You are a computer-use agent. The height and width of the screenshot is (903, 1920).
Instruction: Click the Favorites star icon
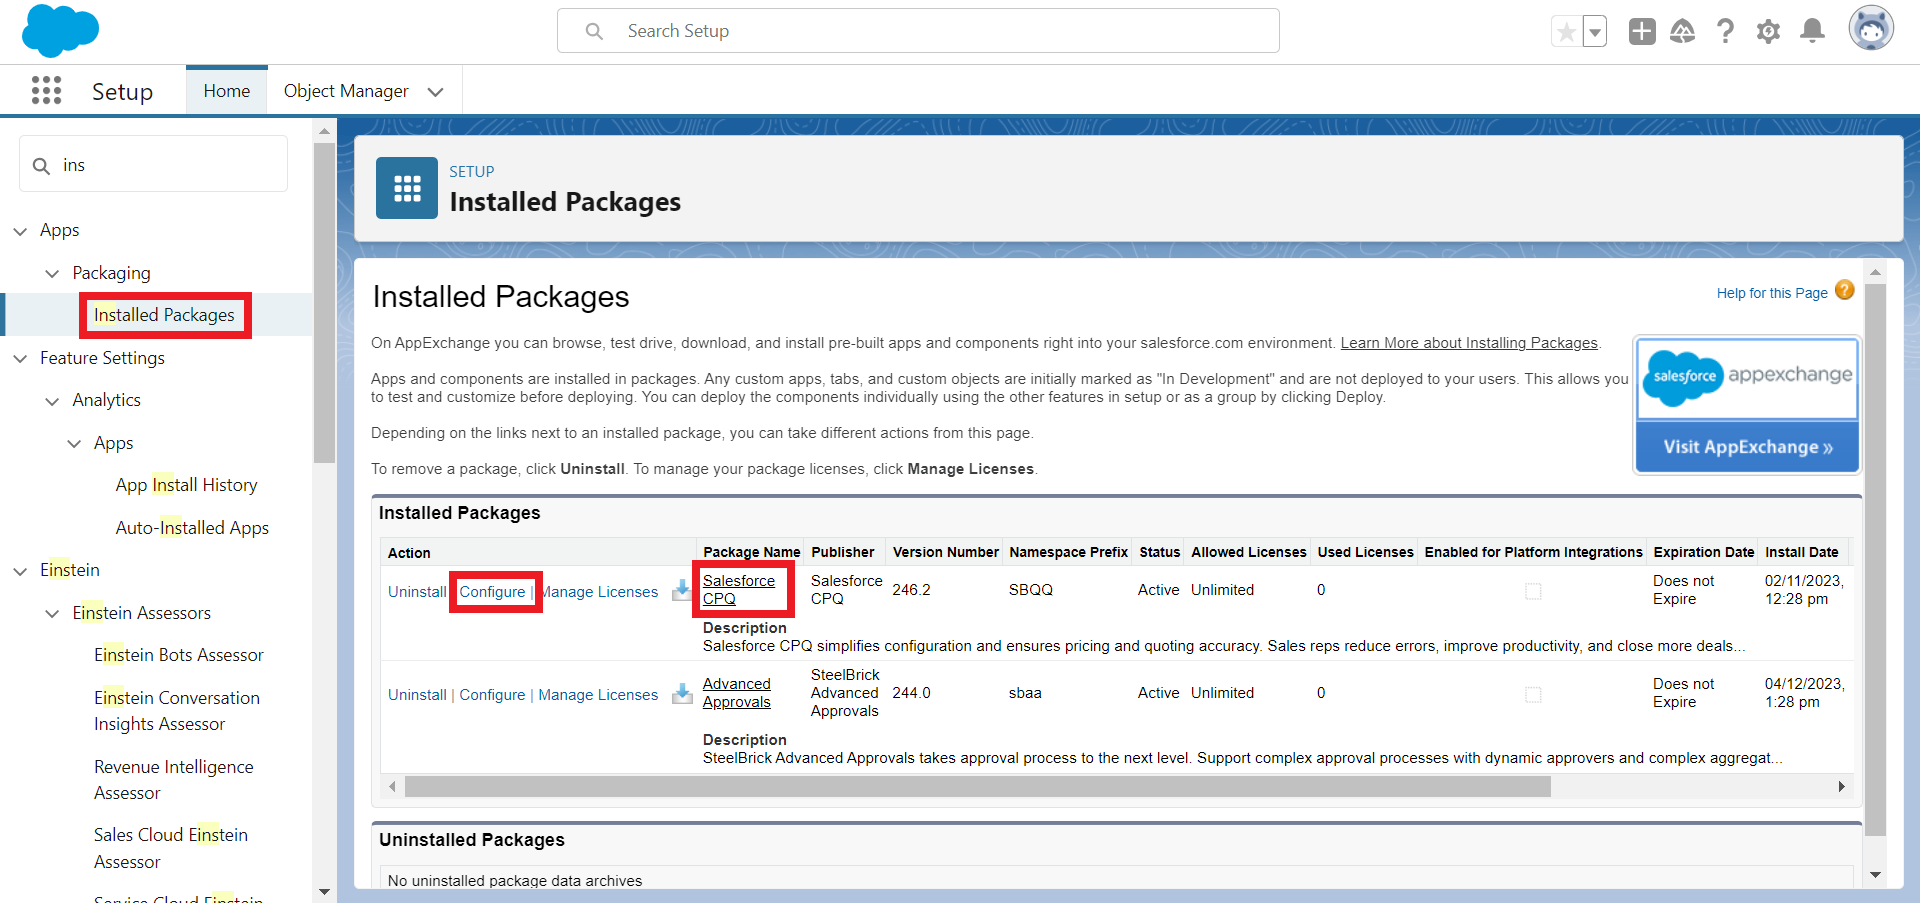1566,32
